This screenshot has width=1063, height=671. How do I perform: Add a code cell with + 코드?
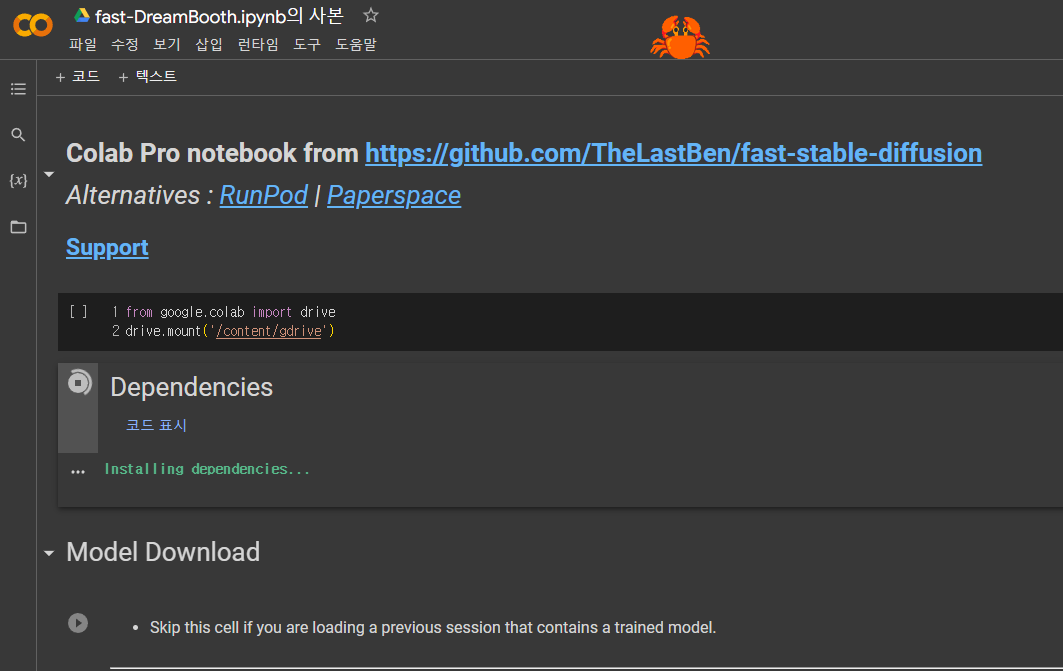[78, 77]
